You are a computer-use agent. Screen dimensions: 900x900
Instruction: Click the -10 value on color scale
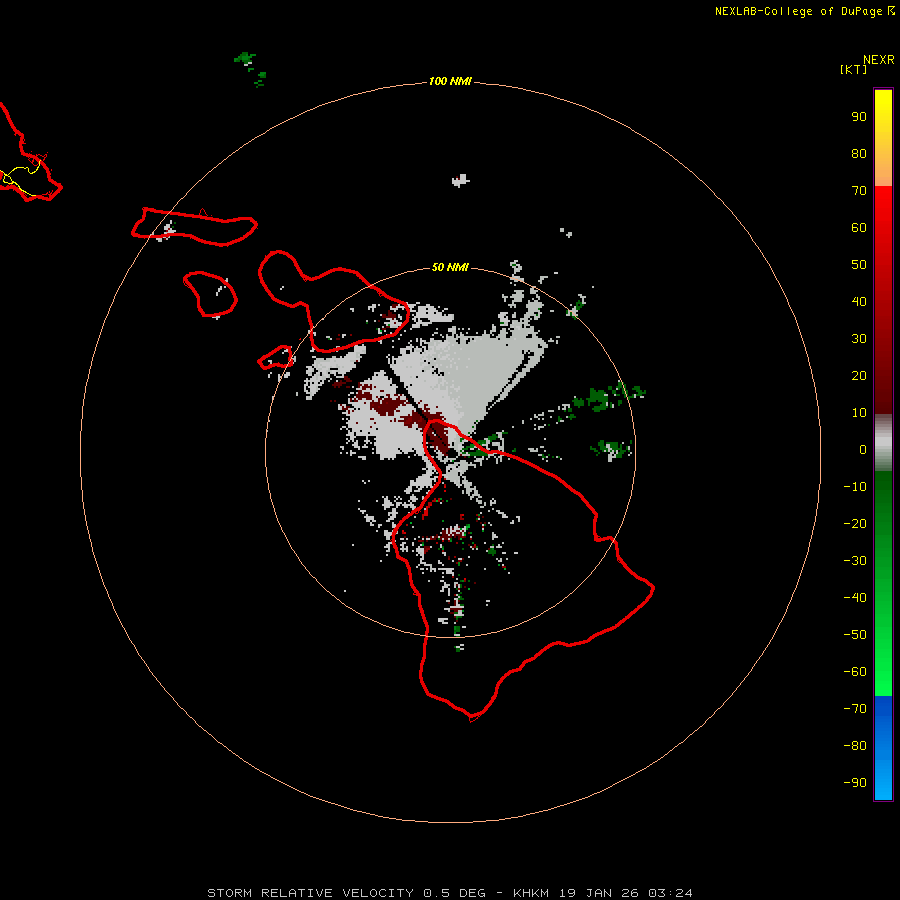click(x=855, y=487)
